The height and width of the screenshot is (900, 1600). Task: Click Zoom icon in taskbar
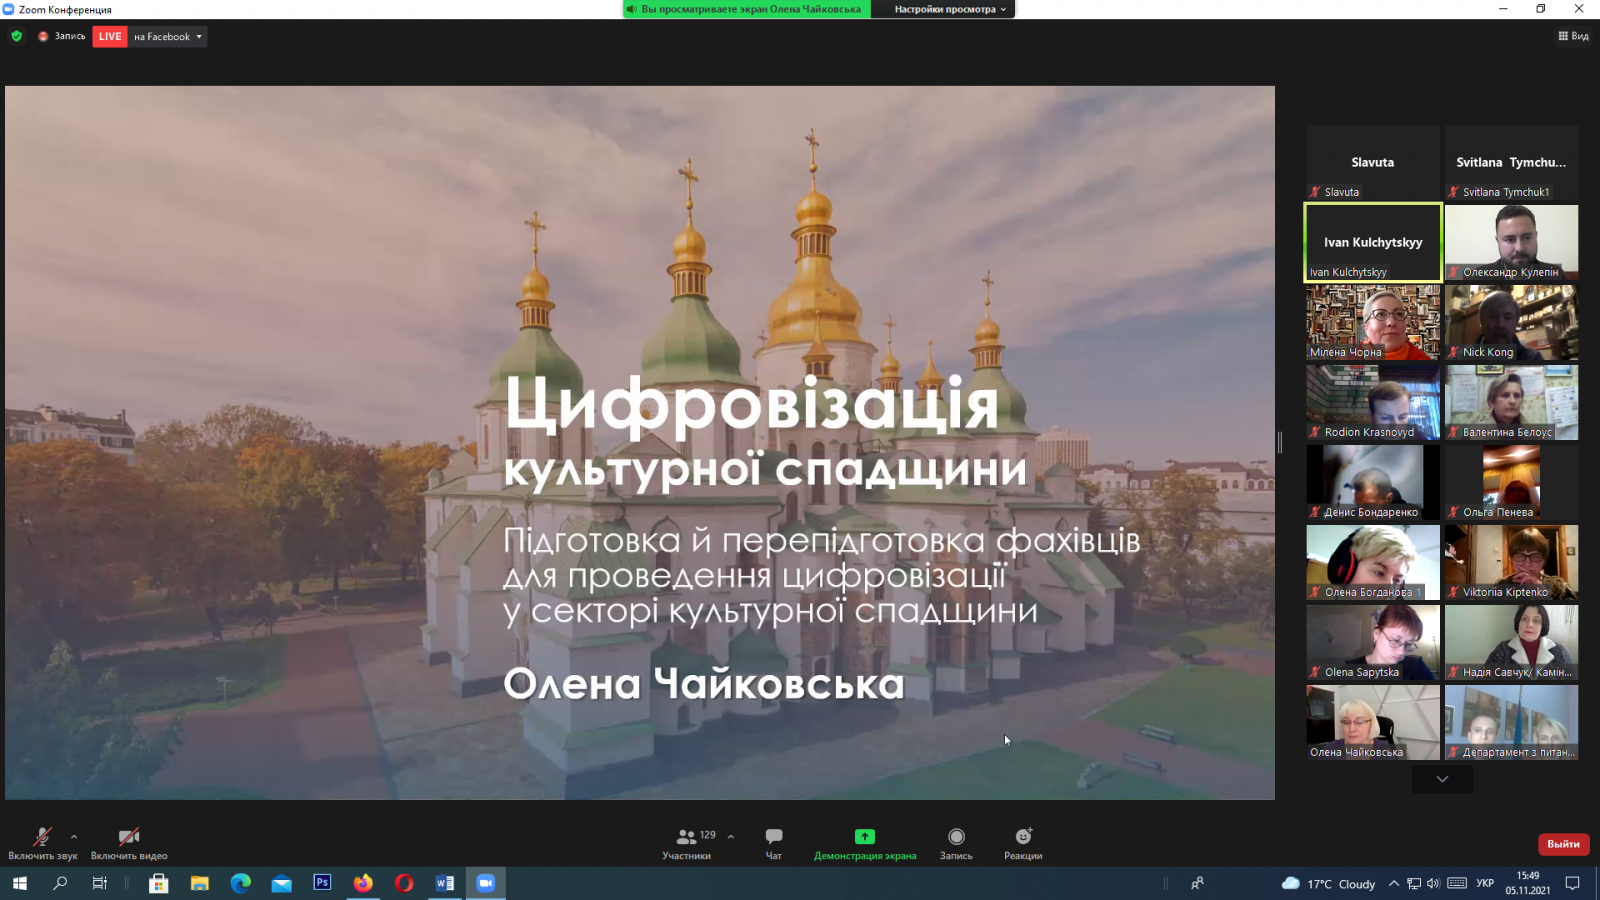click(486, 883)
